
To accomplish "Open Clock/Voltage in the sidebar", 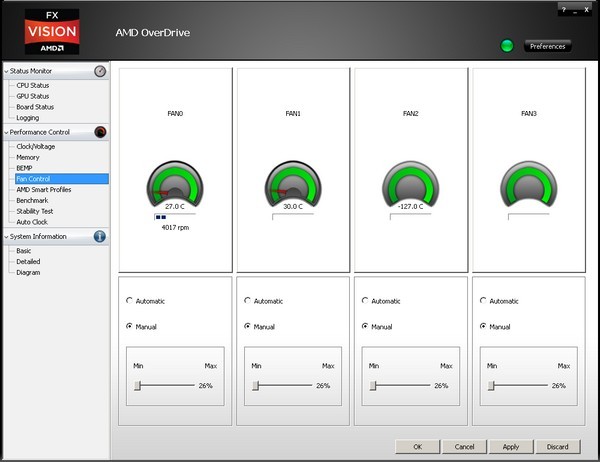I will click(x=36, y=146).
